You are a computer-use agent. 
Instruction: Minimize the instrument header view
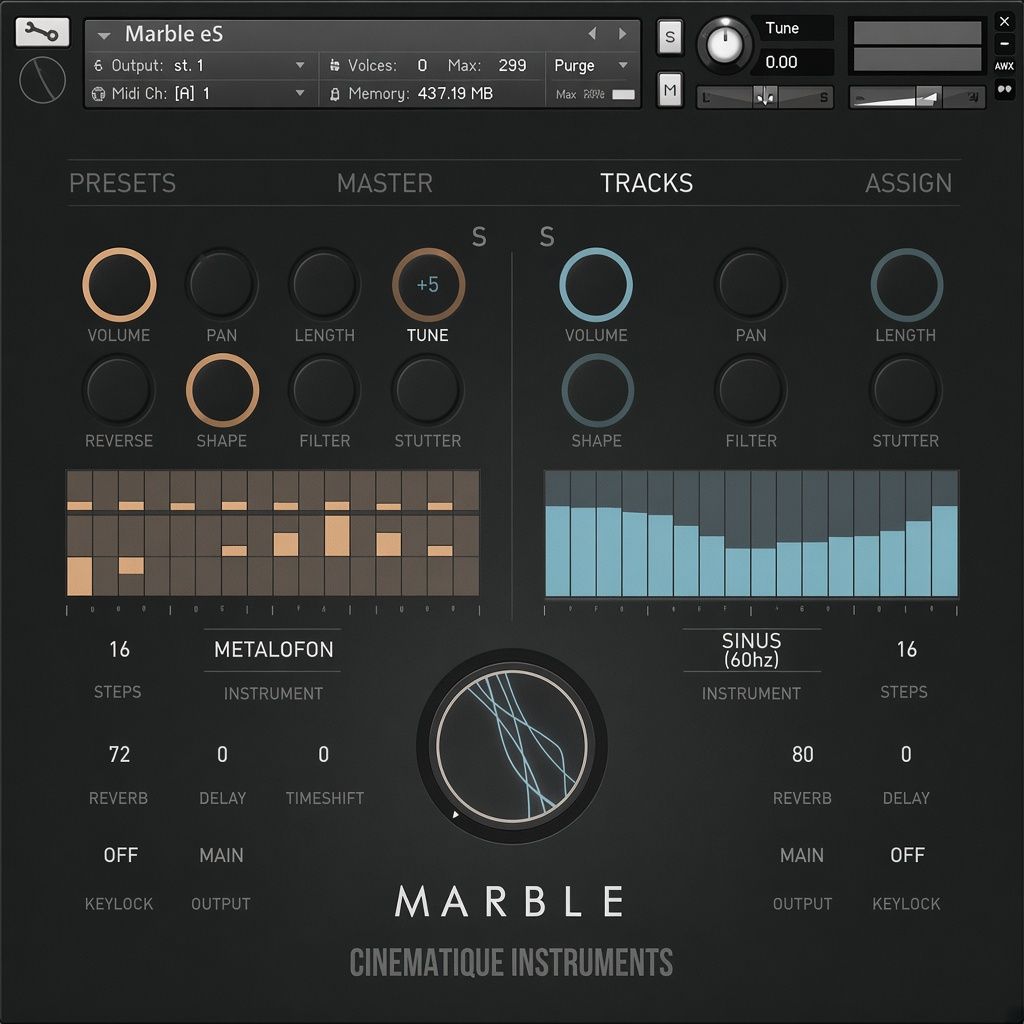coord(1004,44)
